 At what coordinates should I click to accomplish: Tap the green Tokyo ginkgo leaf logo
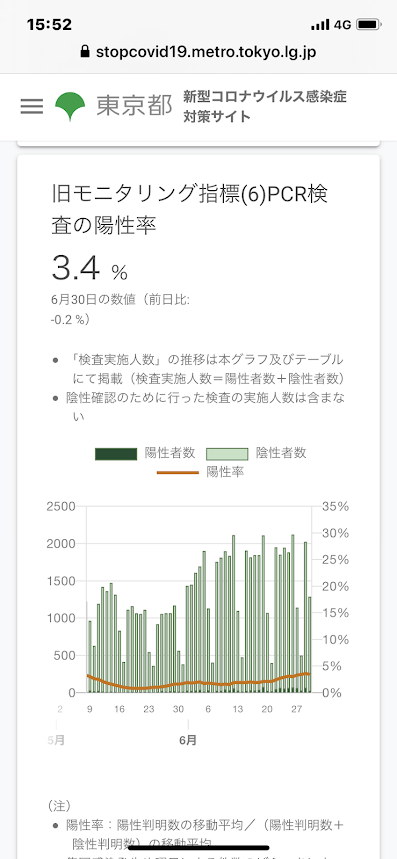coord(70,106)
